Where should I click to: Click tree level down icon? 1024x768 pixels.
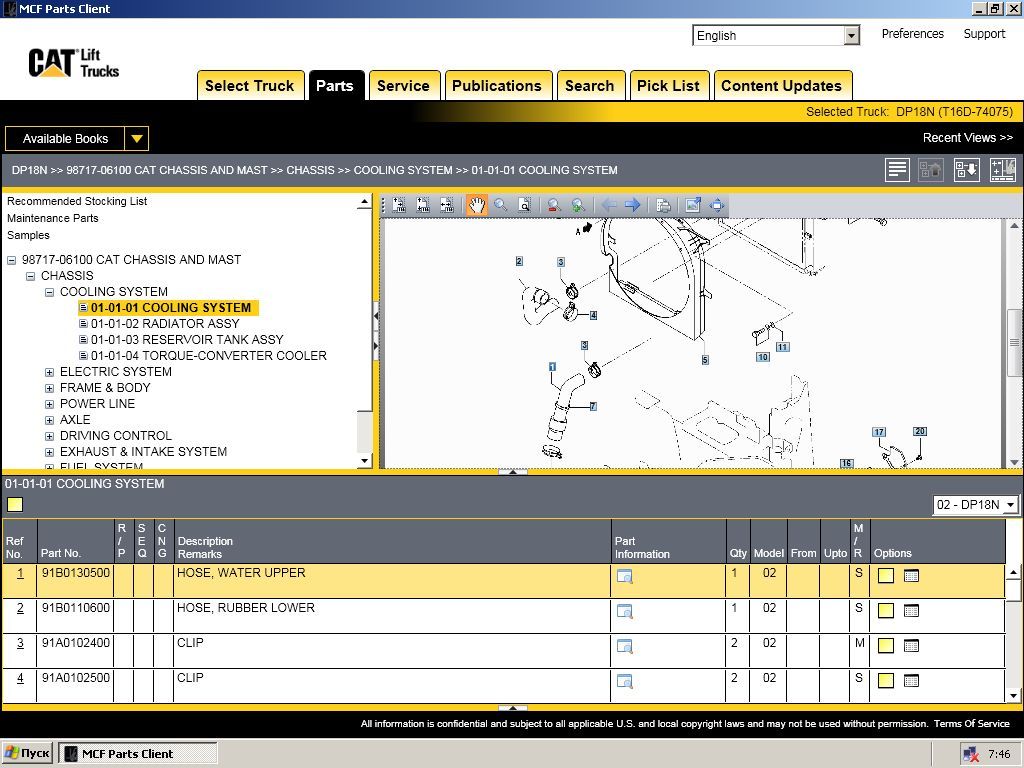click(x=967, y=170)
